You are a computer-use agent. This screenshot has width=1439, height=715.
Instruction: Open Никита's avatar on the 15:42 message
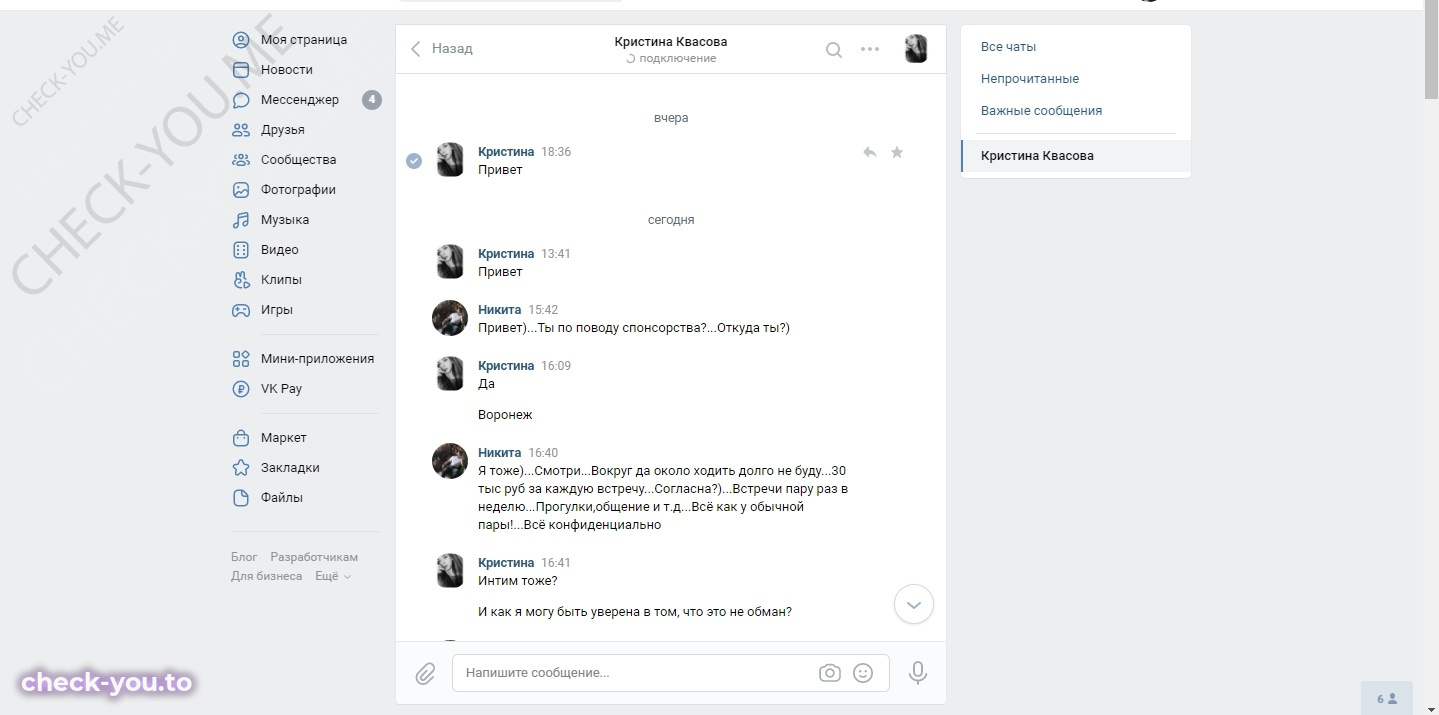pos(450,318)
